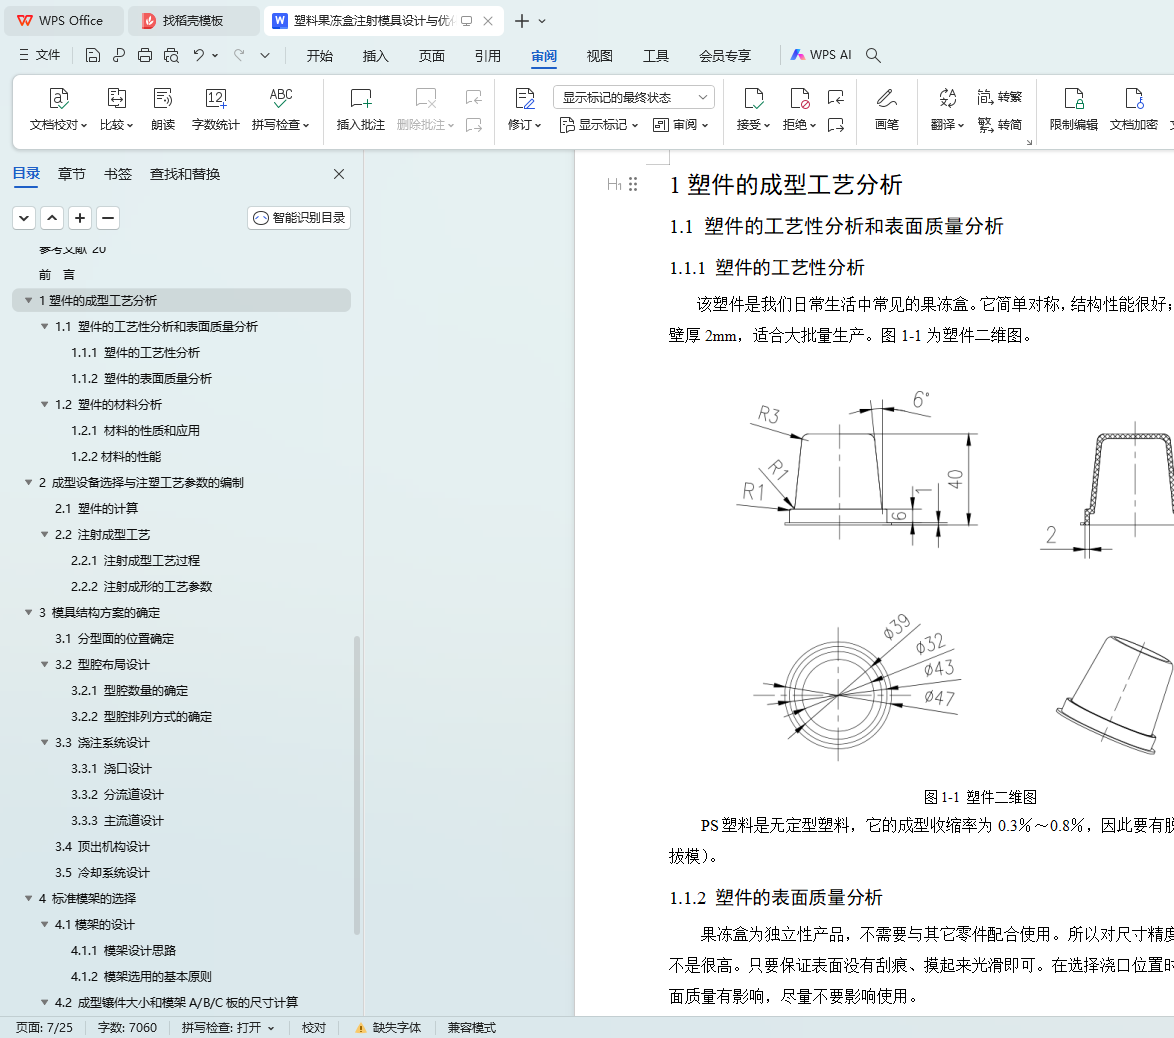Image resolution: width=1174 pixels, height=1038 pixels.
Task: Go to WPS Office home tab
Action: (x=64, y=21)
